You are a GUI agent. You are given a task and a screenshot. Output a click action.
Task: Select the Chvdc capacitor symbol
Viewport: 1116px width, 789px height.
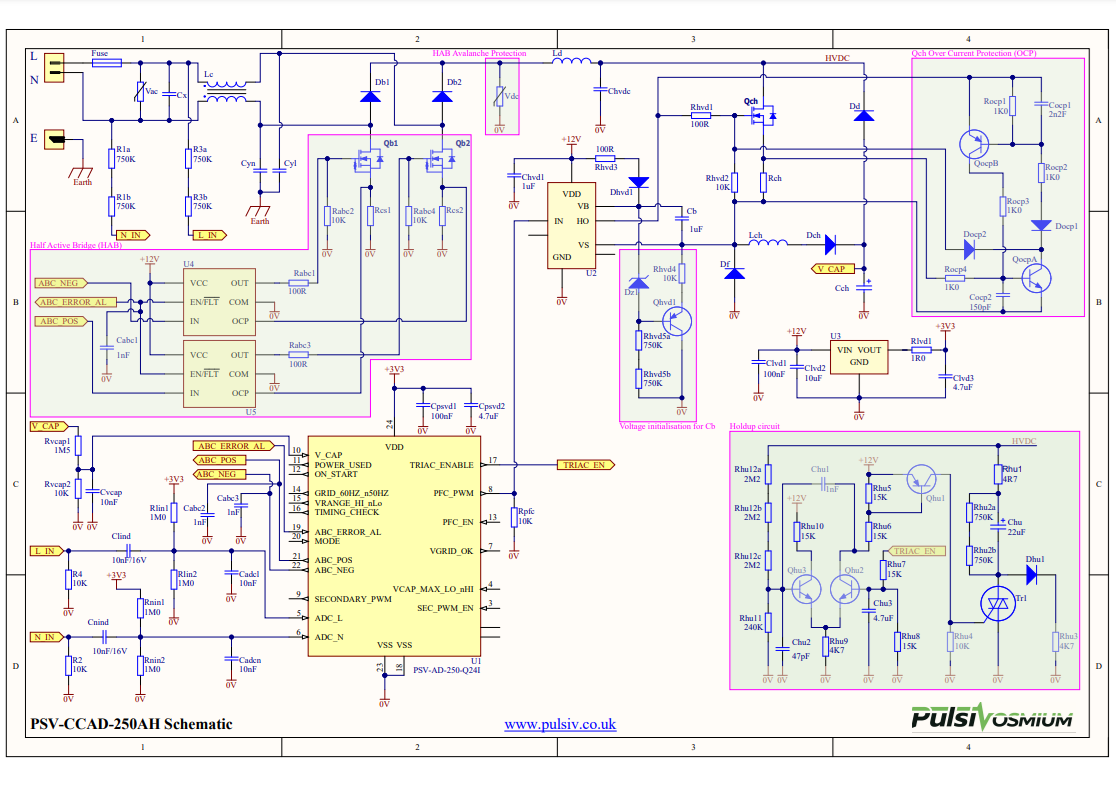tap(600, 91)
